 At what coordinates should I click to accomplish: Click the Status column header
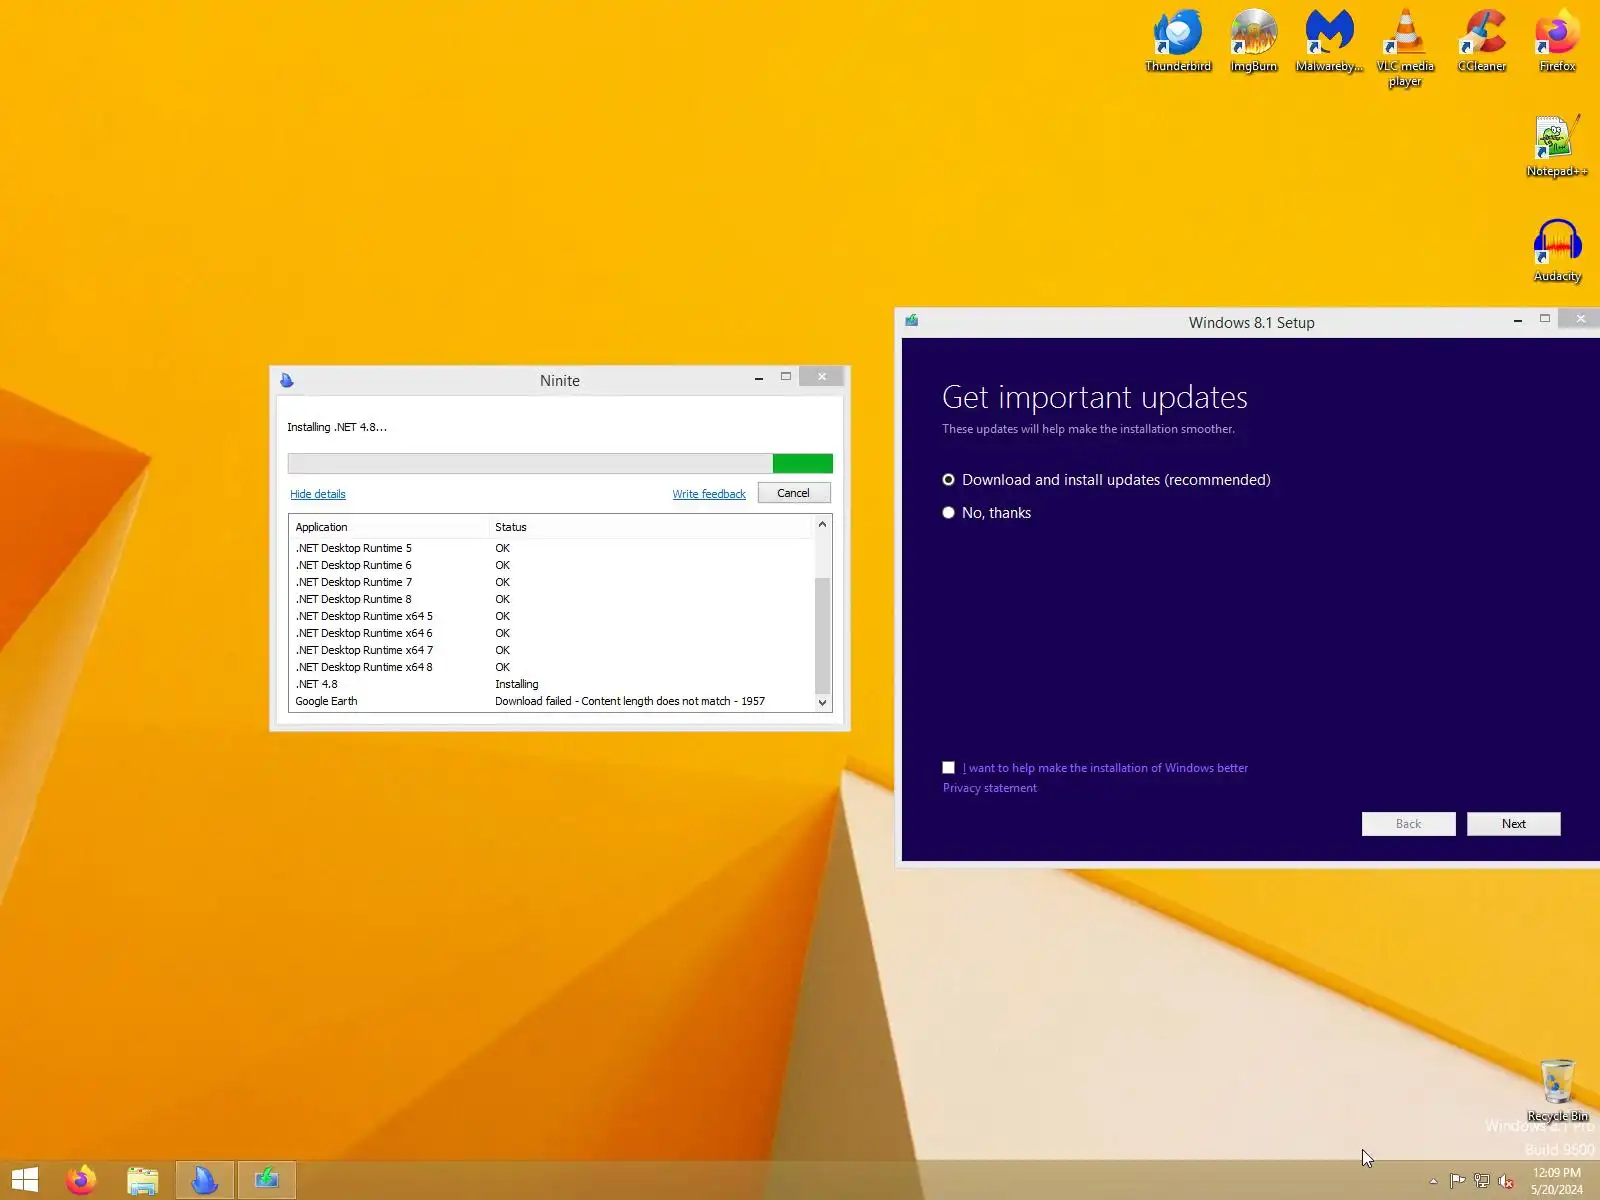pos(650,527)
